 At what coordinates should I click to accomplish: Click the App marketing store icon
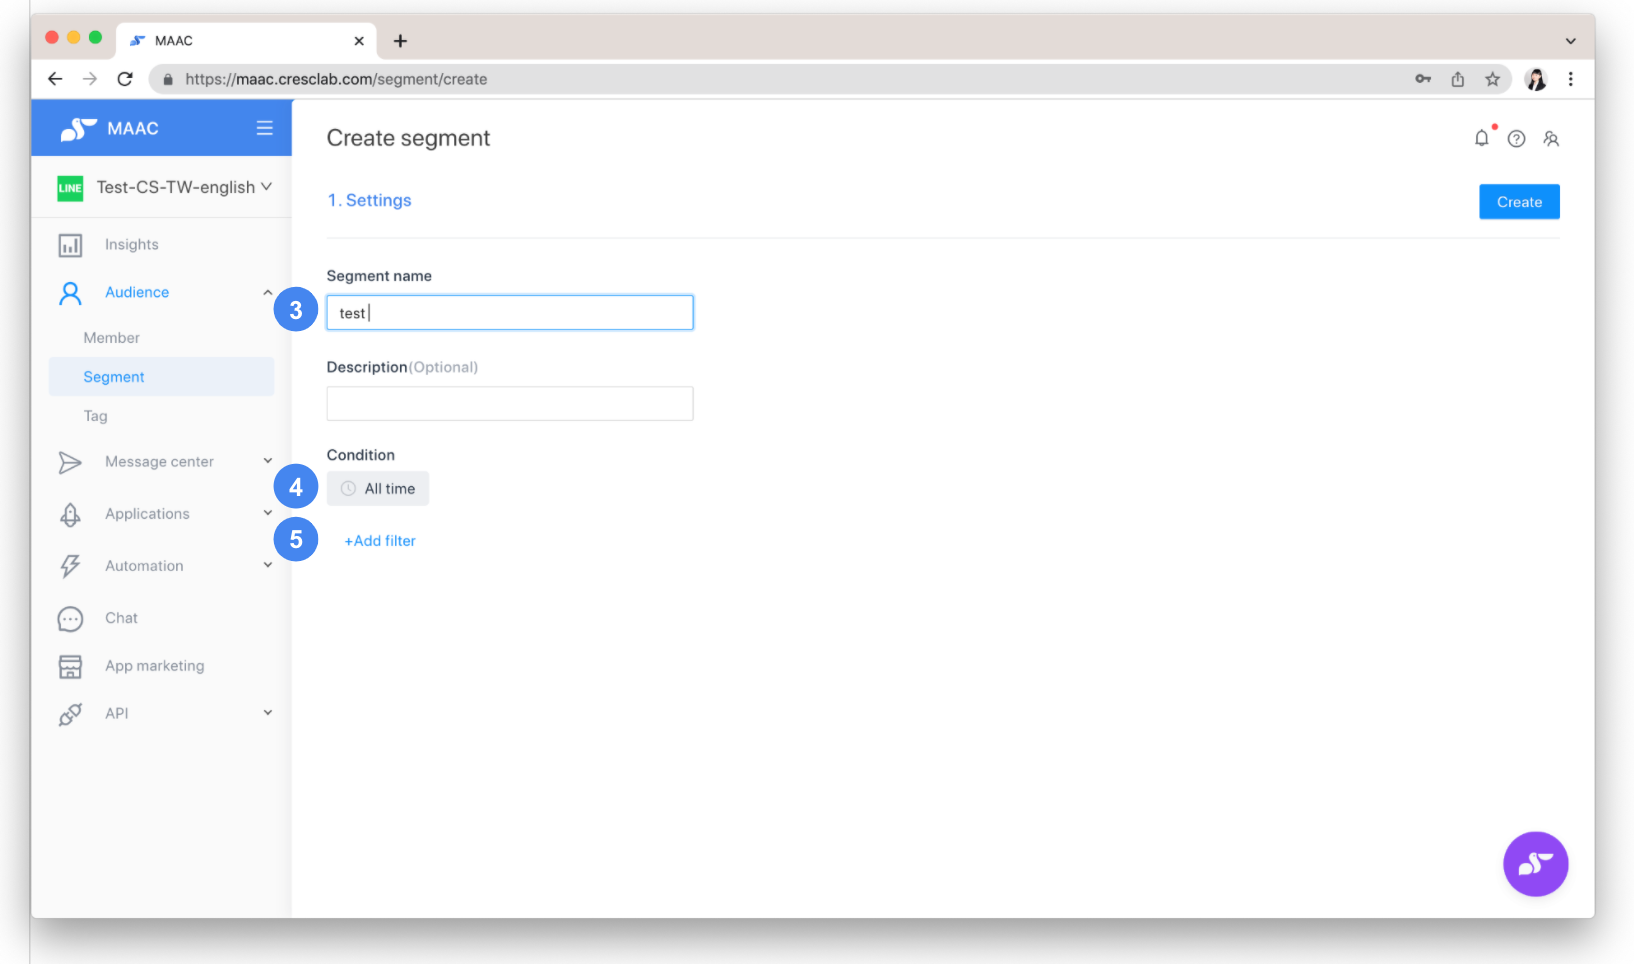click(70, 667)
